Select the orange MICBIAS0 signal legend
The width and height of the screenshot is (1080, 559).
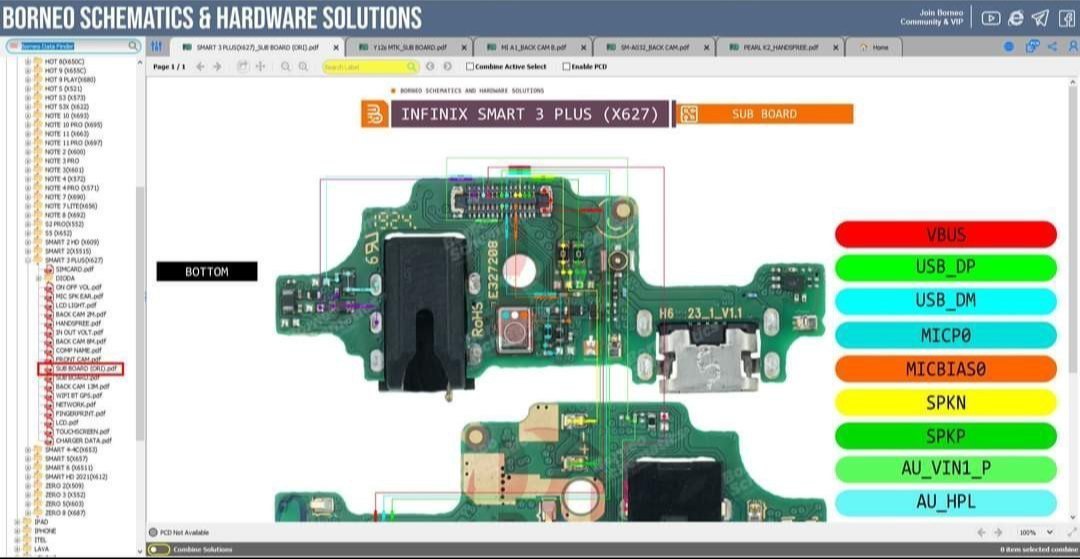click(x=945, y=369)
